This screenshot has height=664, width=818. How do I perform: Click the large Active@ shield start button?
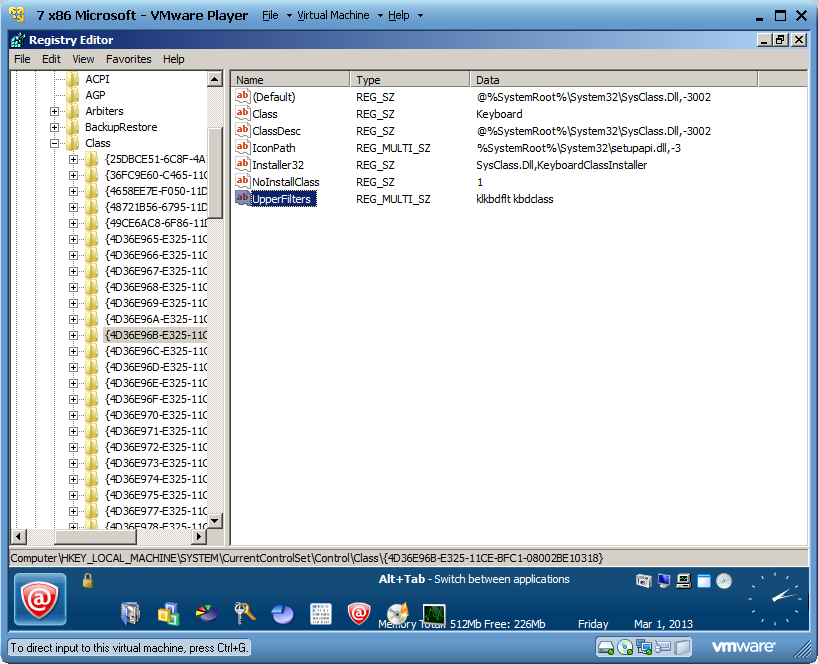[40, 599]
